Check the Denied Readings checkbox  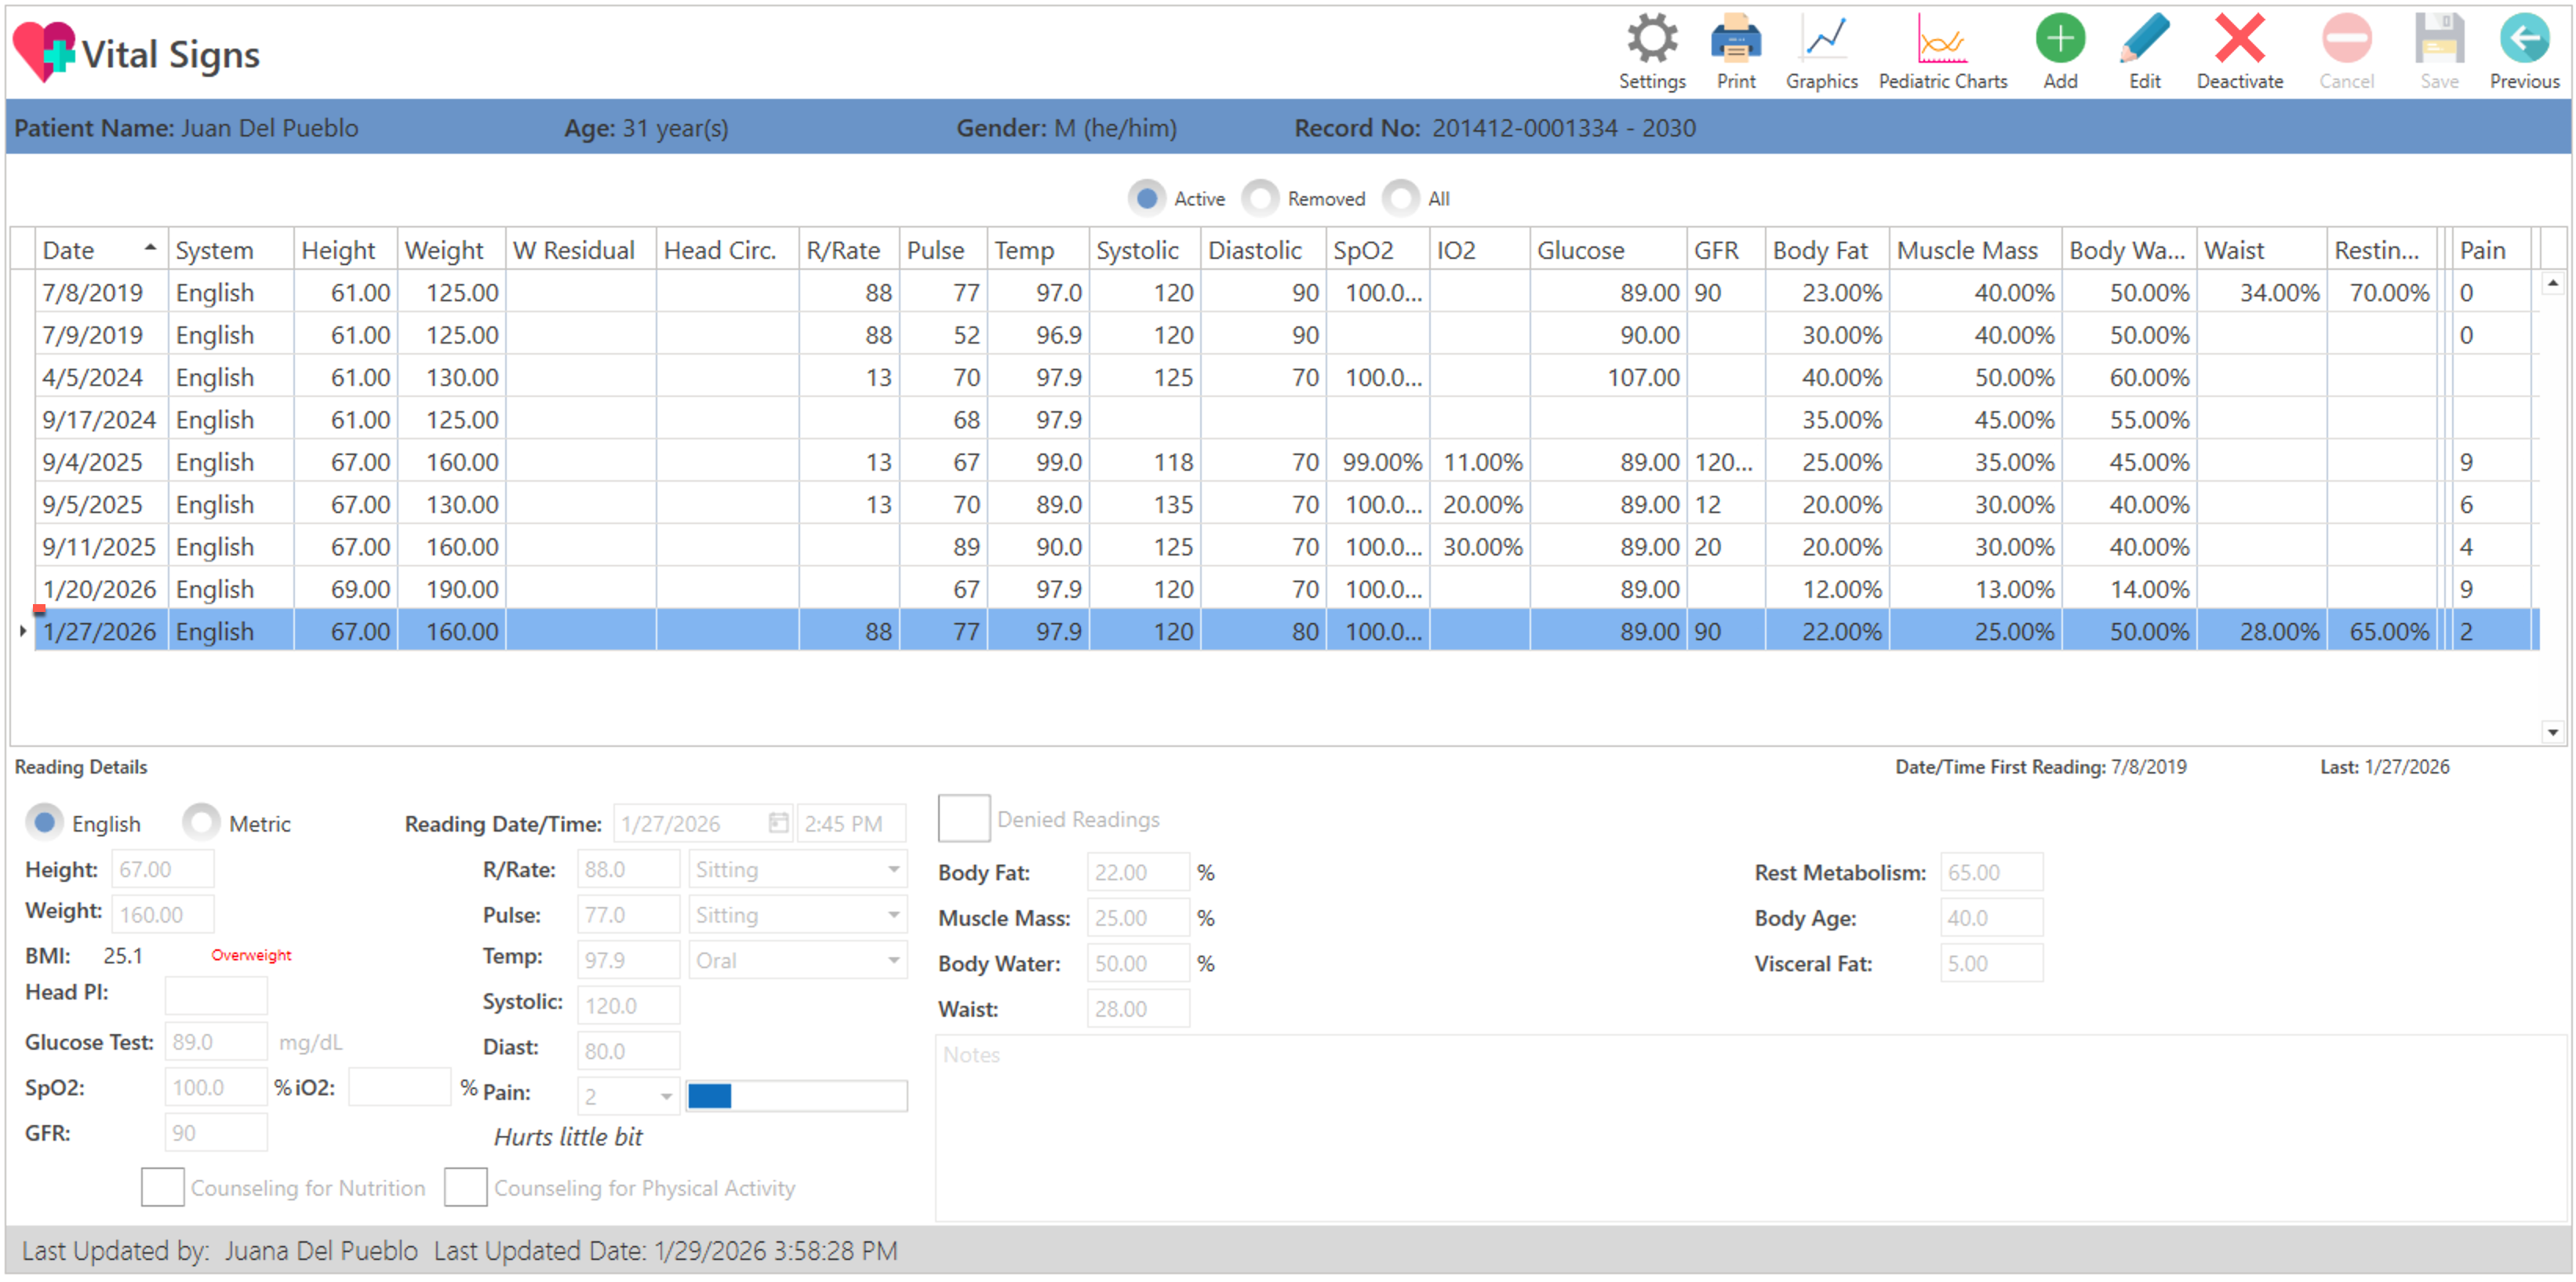tap(963, 819)
